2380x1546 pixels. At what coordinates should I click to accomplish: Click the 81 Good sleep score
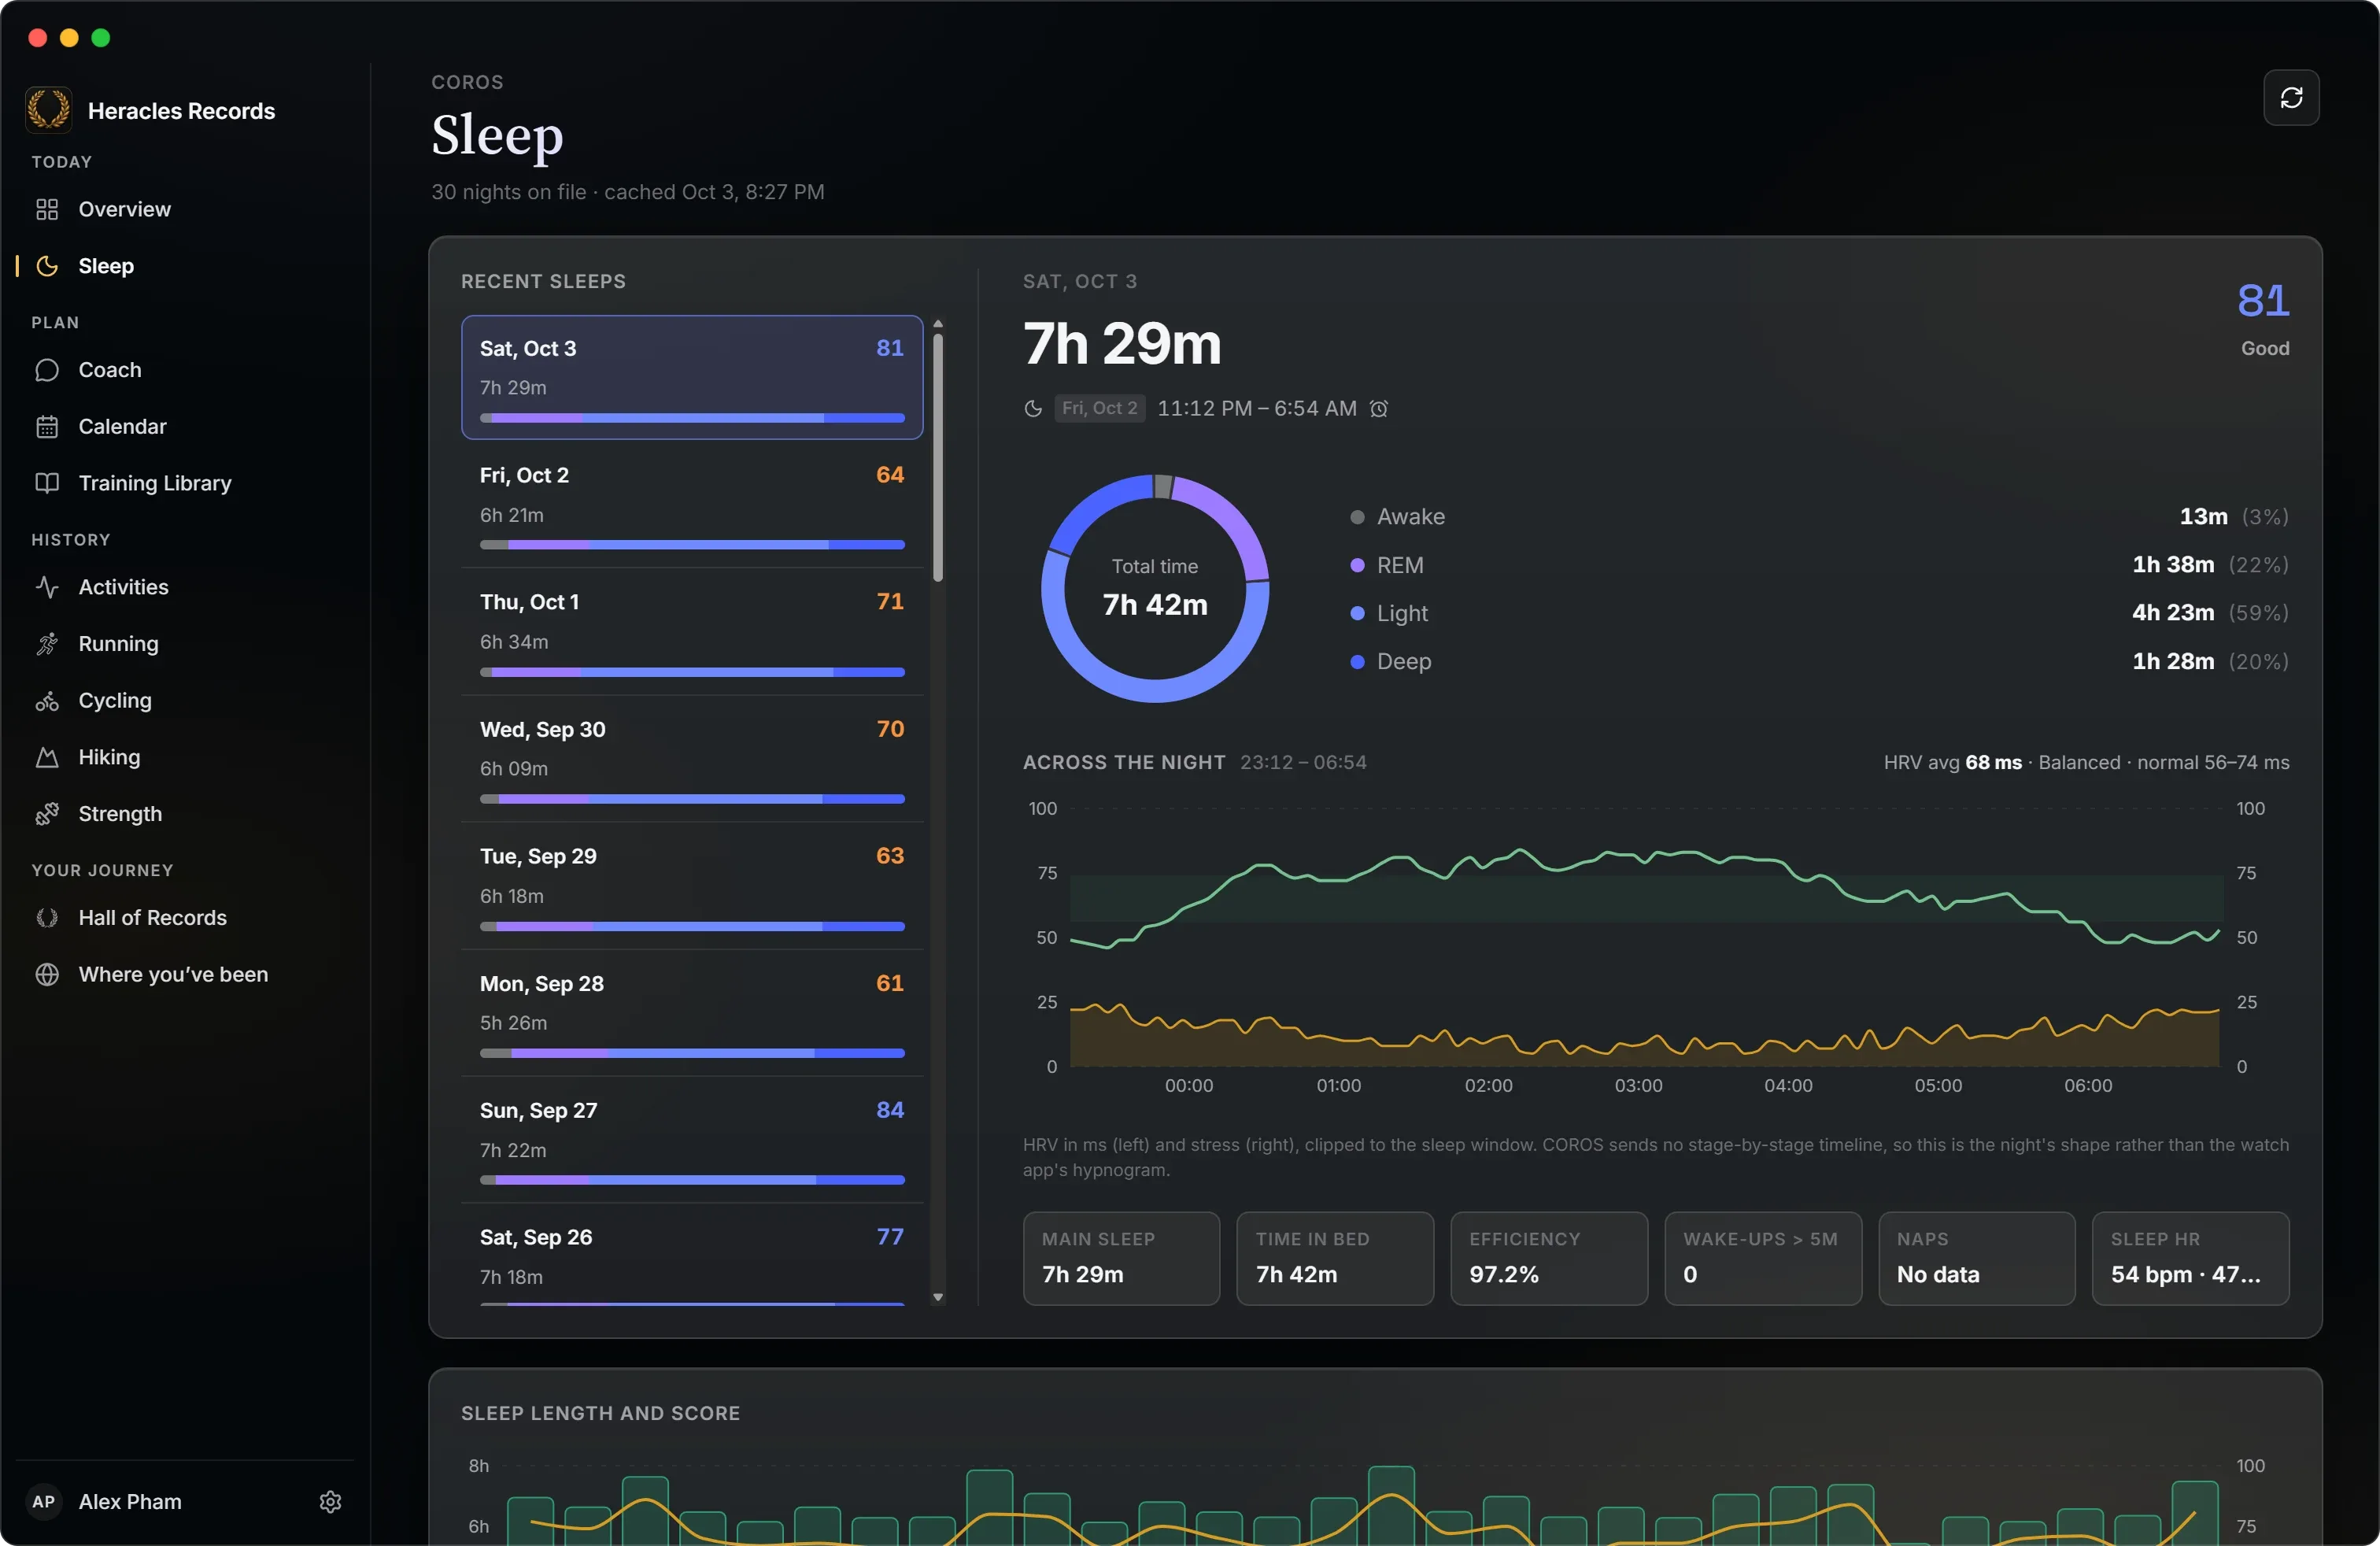coord(2263,319)
